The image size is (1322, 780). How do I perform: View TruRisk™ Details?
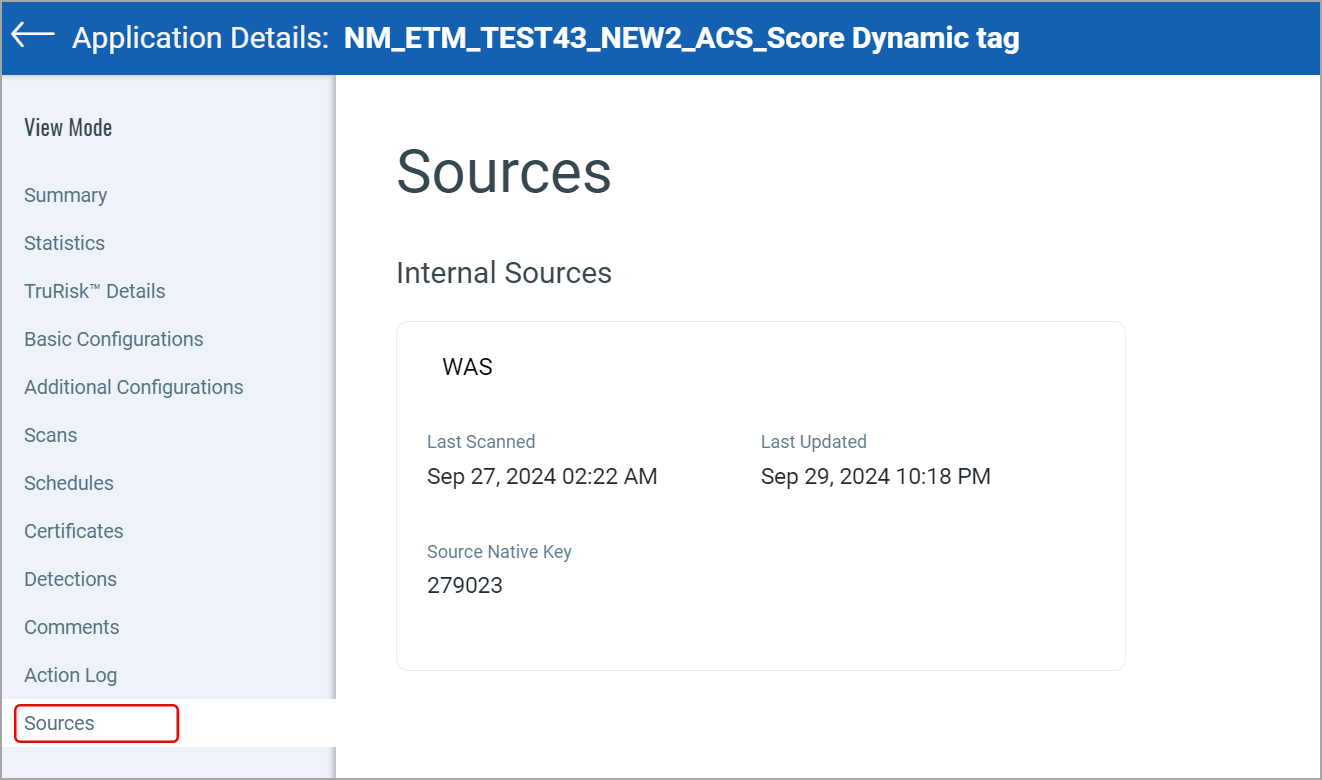(94, 291)
